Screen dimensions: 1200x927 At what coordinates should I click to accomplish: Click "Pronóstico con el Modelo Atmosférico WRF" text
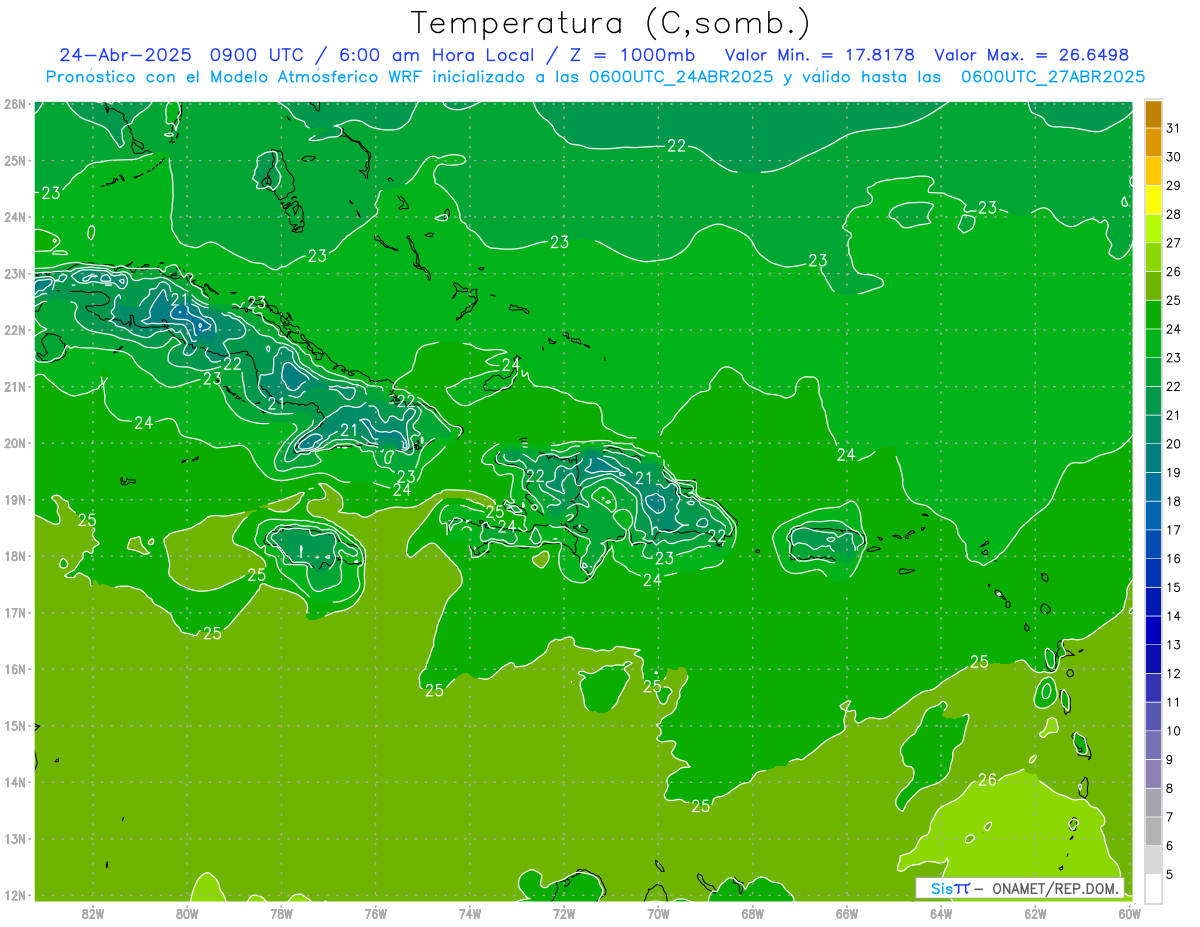point(235,76)
